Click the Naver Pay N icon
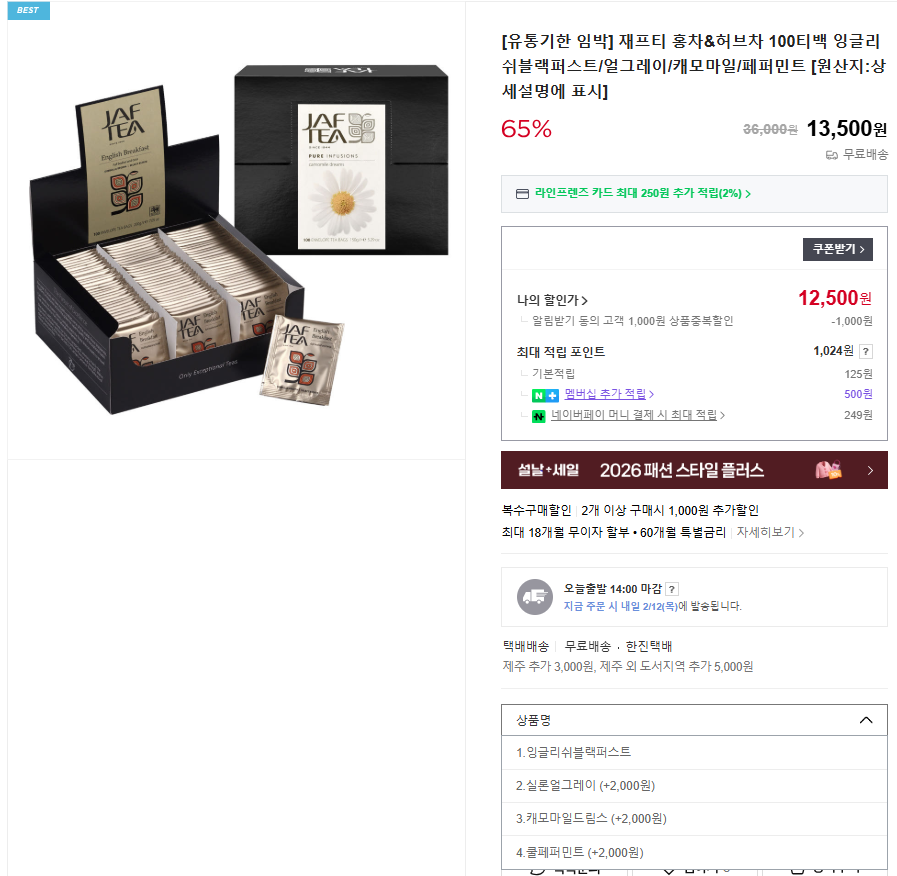 tap(538, 416)
